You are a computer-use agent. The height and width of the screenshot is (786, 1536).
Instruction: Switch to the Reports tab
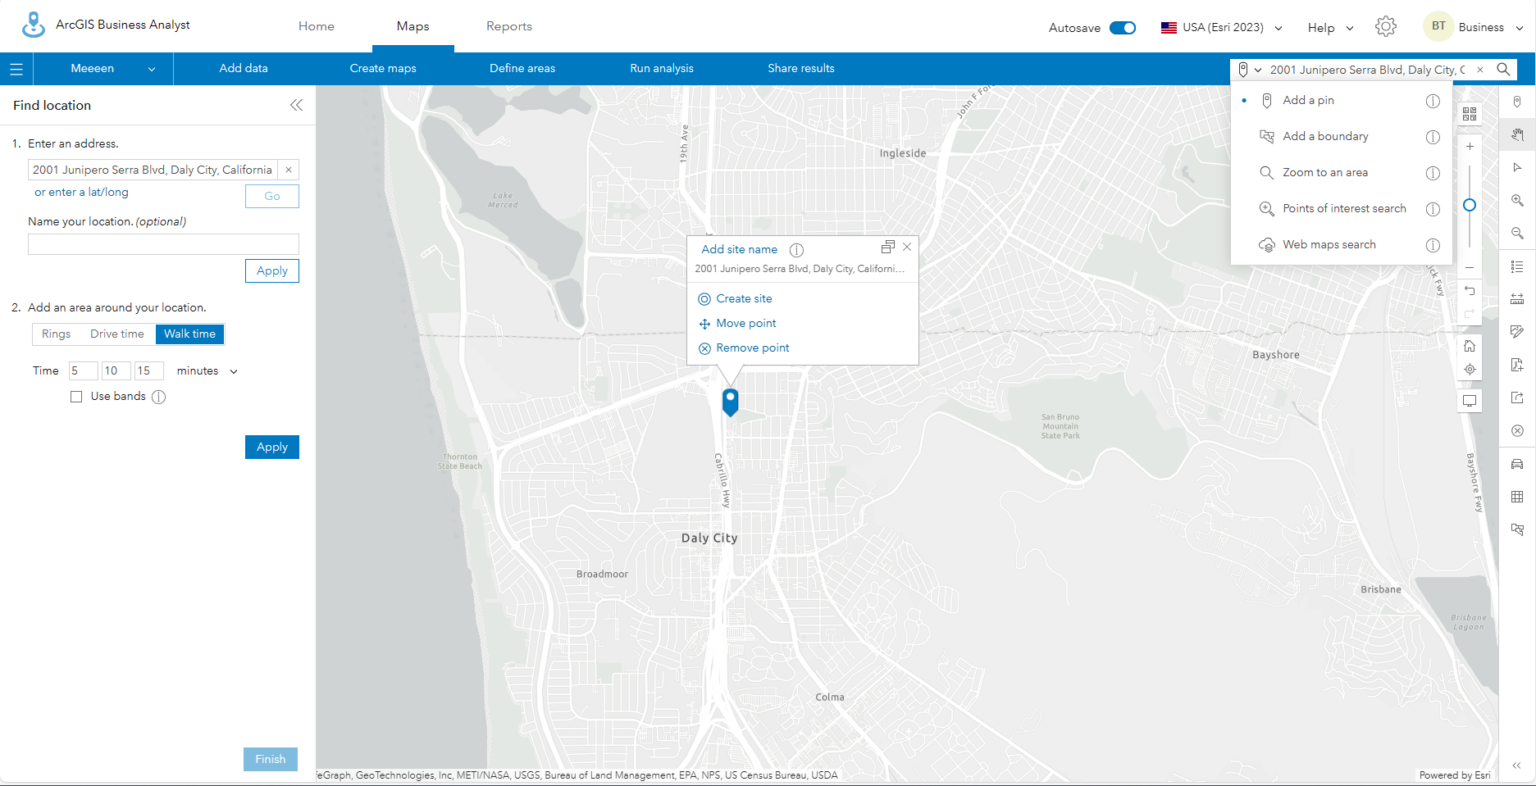509,27
